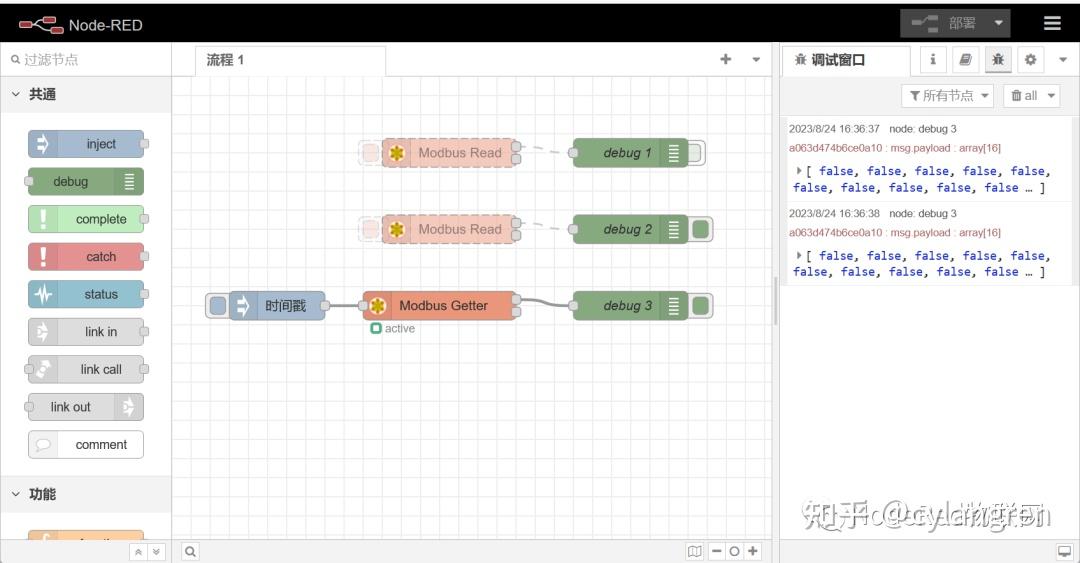Toggle the navigator map view
The image size is (1080, 563).
click(x=695, y=551)
